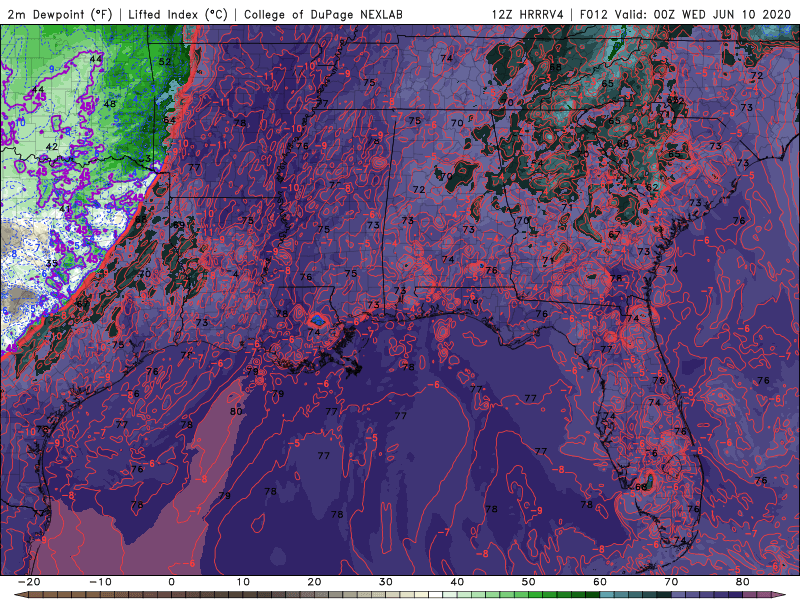Click the "50" color scale label
This screenshot has height=600, width=800.
coord(529,582)
